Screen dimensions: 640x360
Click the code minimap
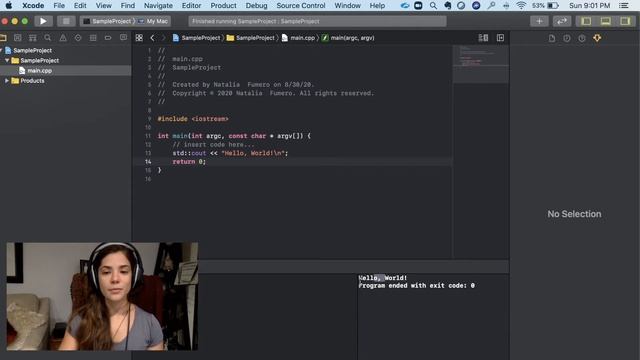point(481,63)
